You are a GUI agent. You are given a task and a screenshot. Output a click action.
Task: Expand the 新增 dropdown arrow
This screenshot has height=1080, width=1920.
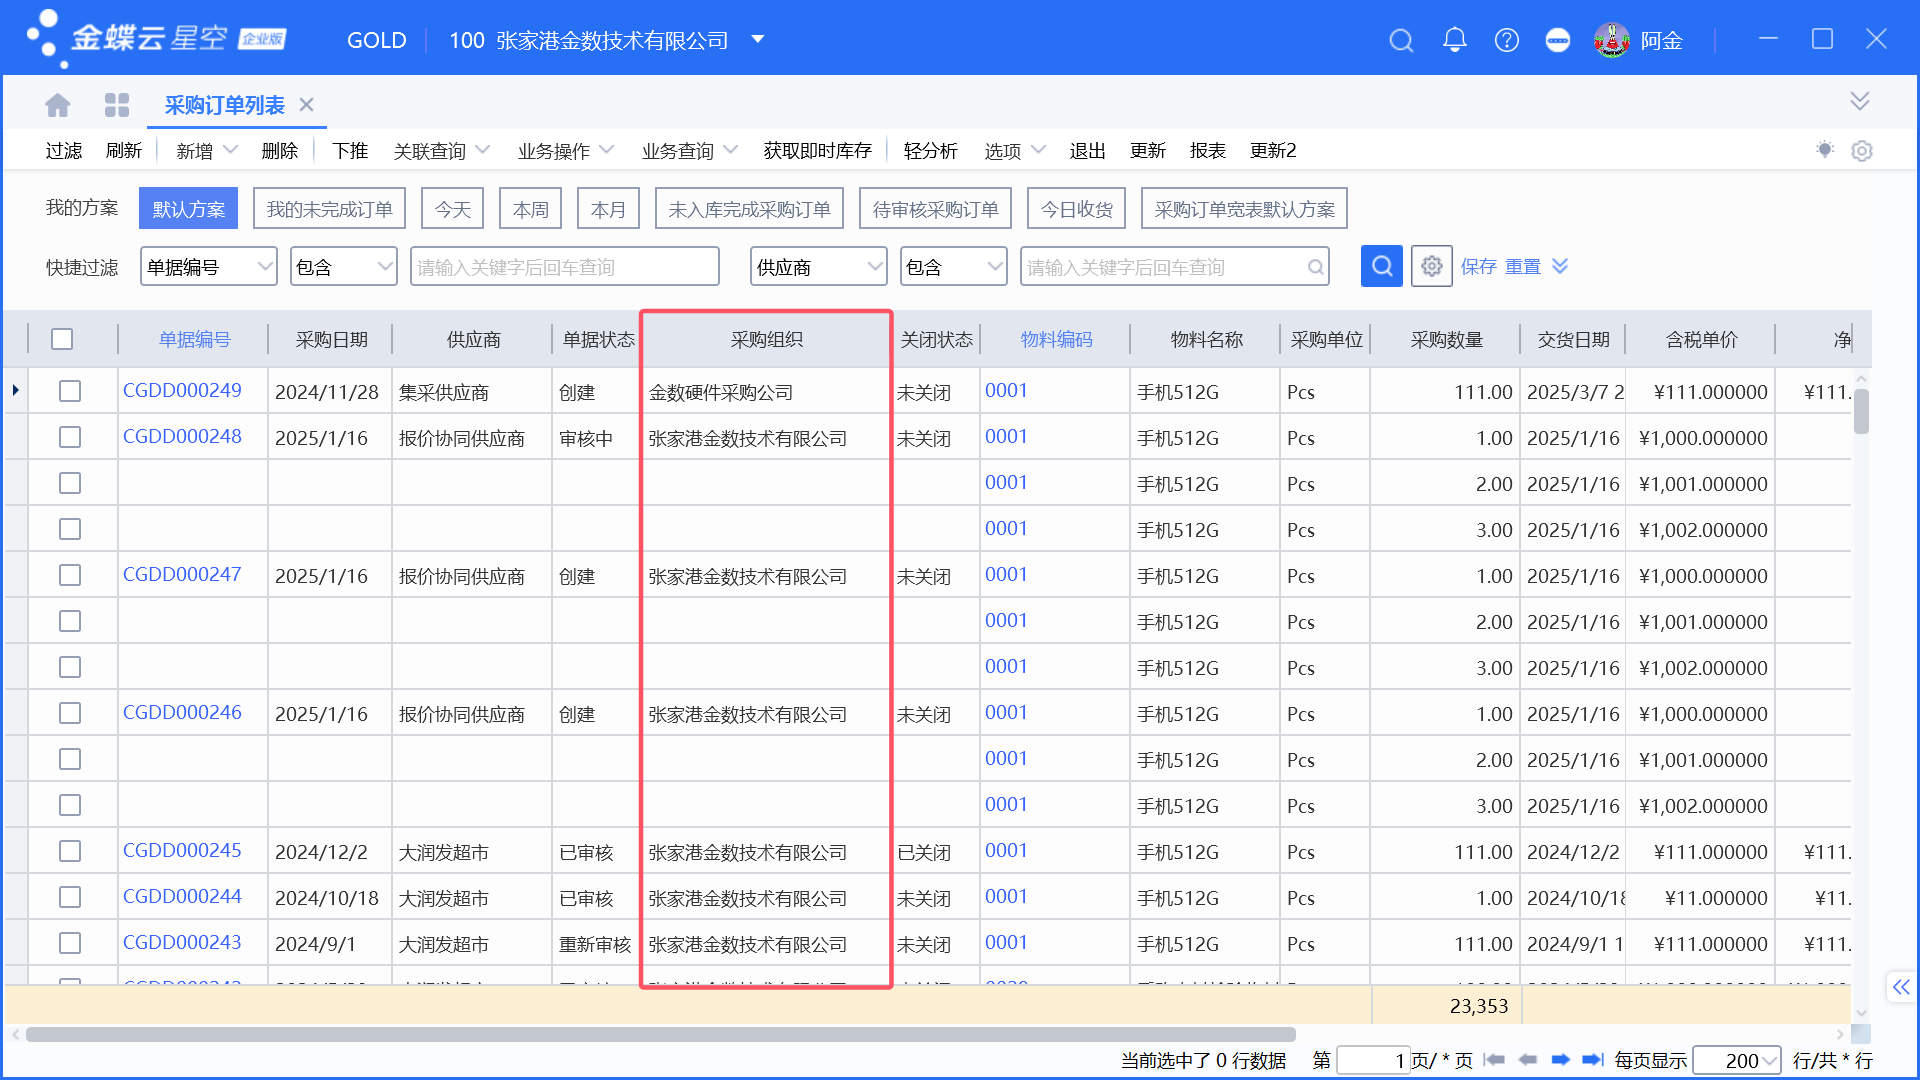[x=231, y=150]
